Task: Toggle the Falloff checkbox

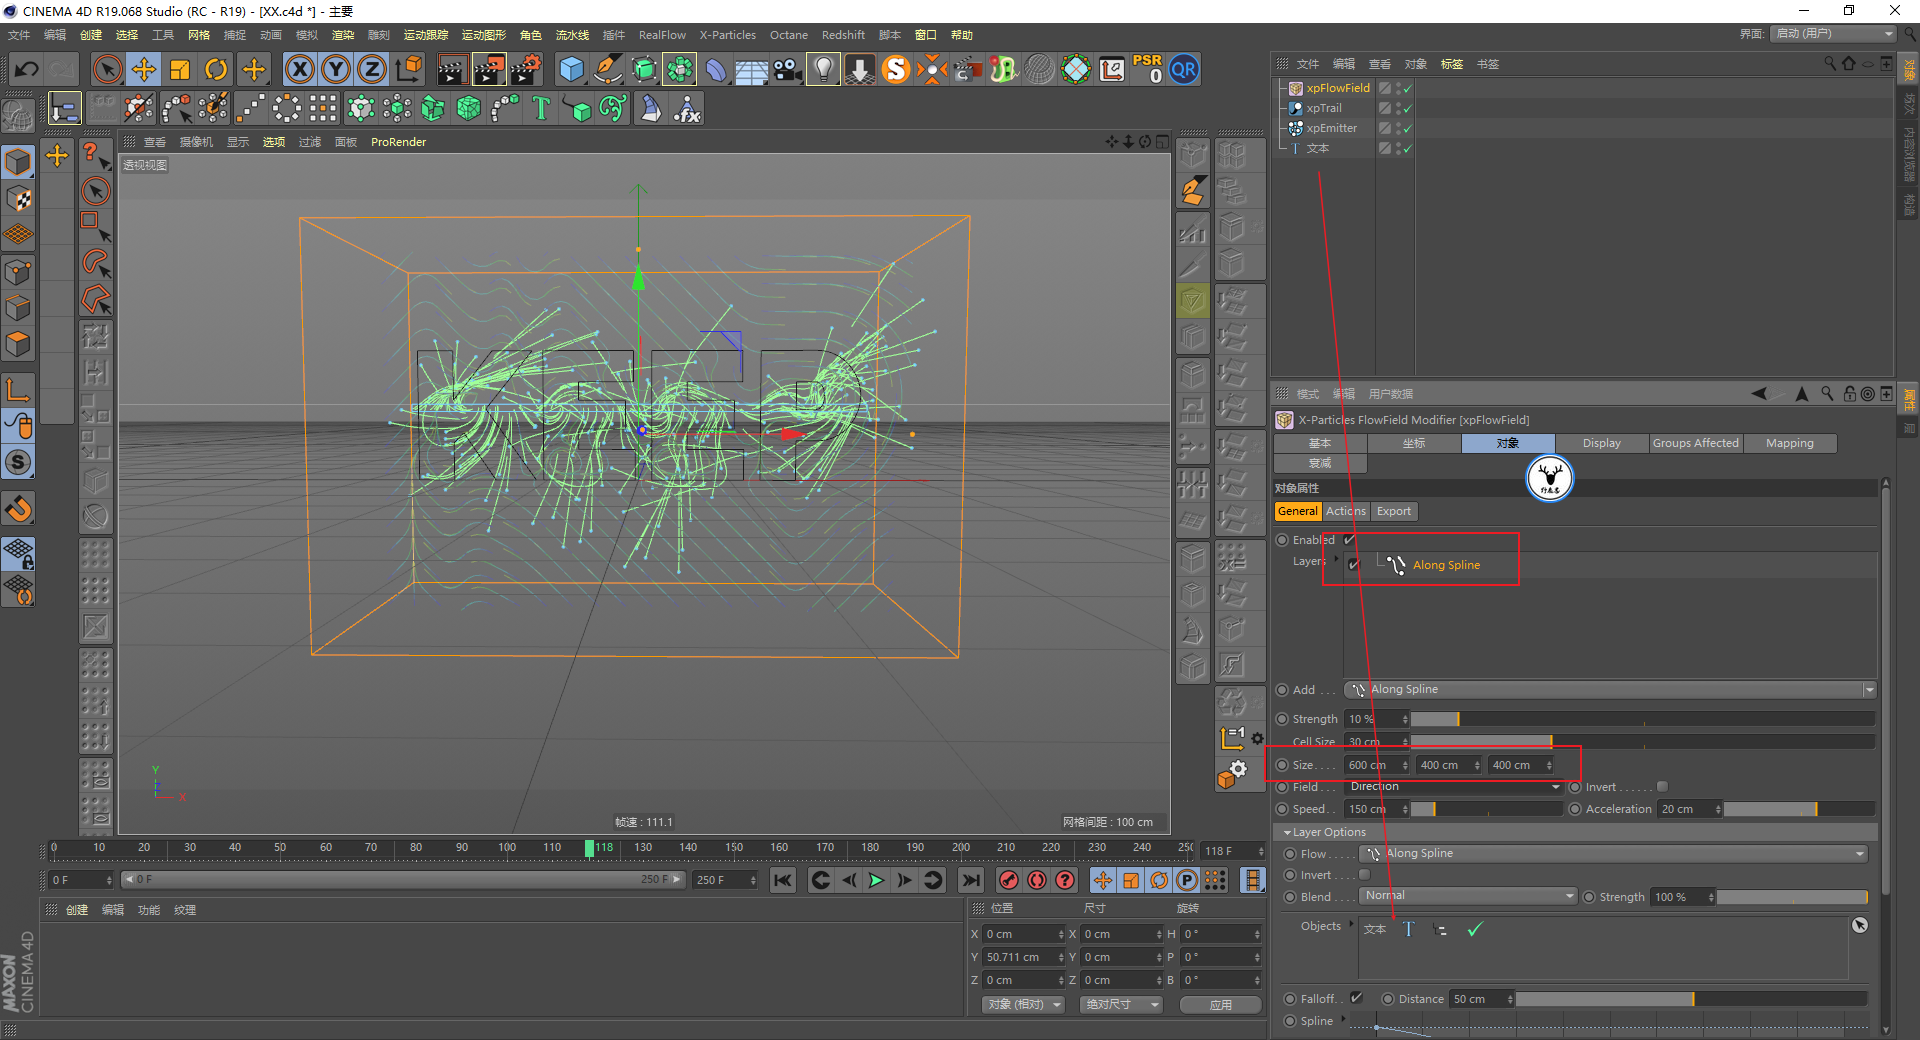Action: point(1357,998)
